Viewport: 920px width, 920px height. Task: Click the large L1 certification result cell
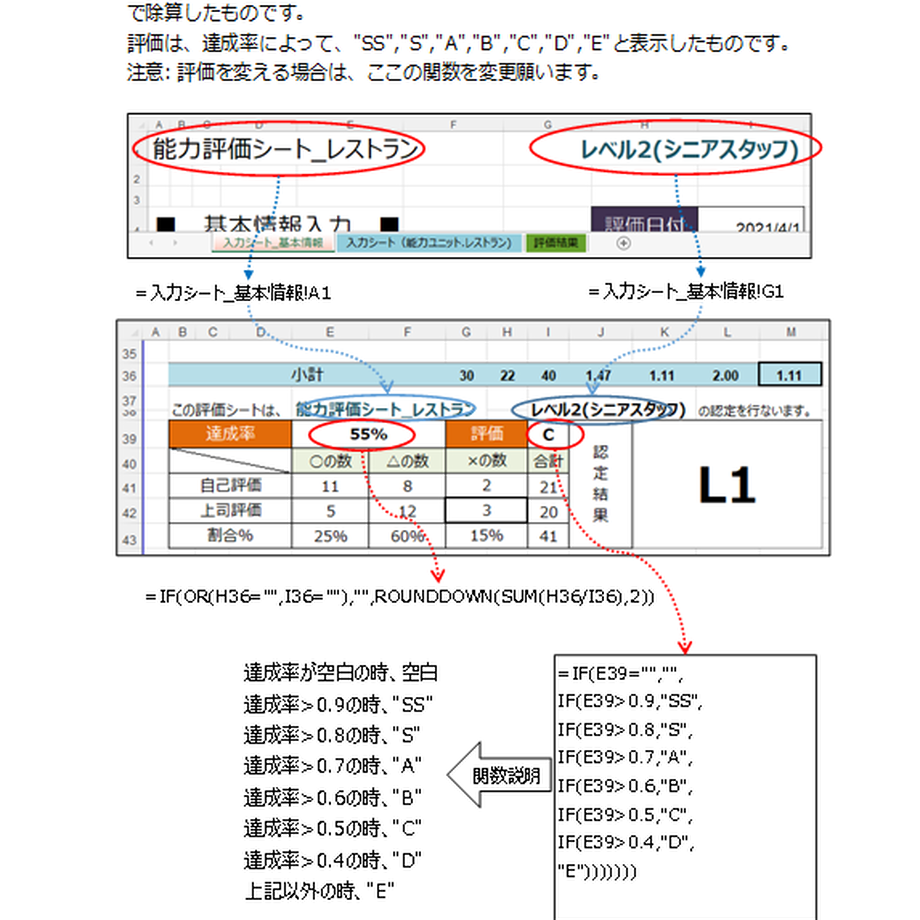coord(727,485)
